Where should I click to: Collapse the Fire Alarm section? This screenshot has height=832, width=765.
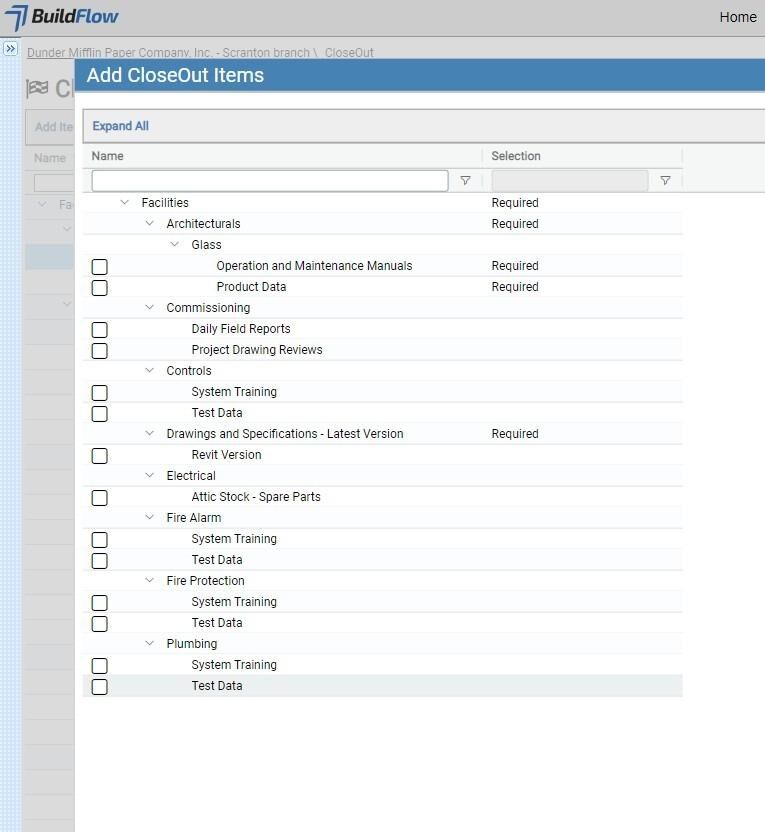150,517
